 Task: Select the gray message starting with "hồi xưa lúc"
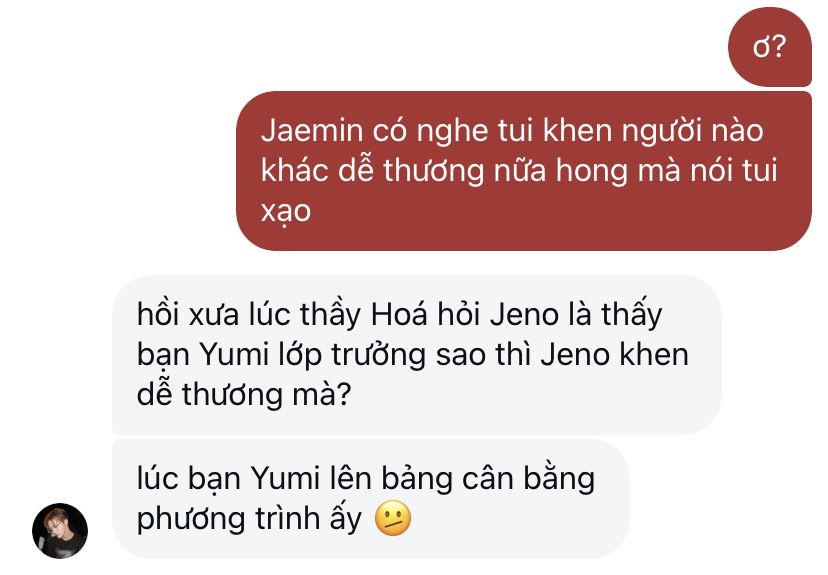coord(417,355)
